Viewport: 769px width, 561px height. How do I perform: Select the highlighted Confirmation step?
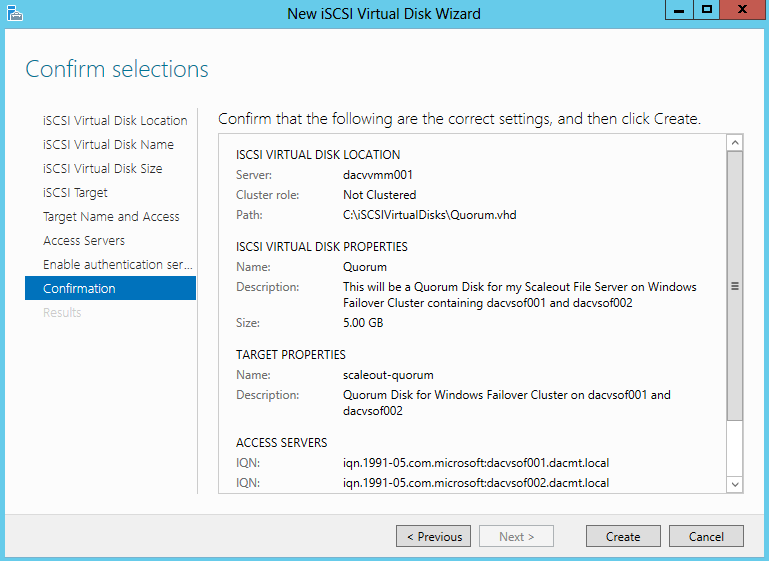(110, 288)
